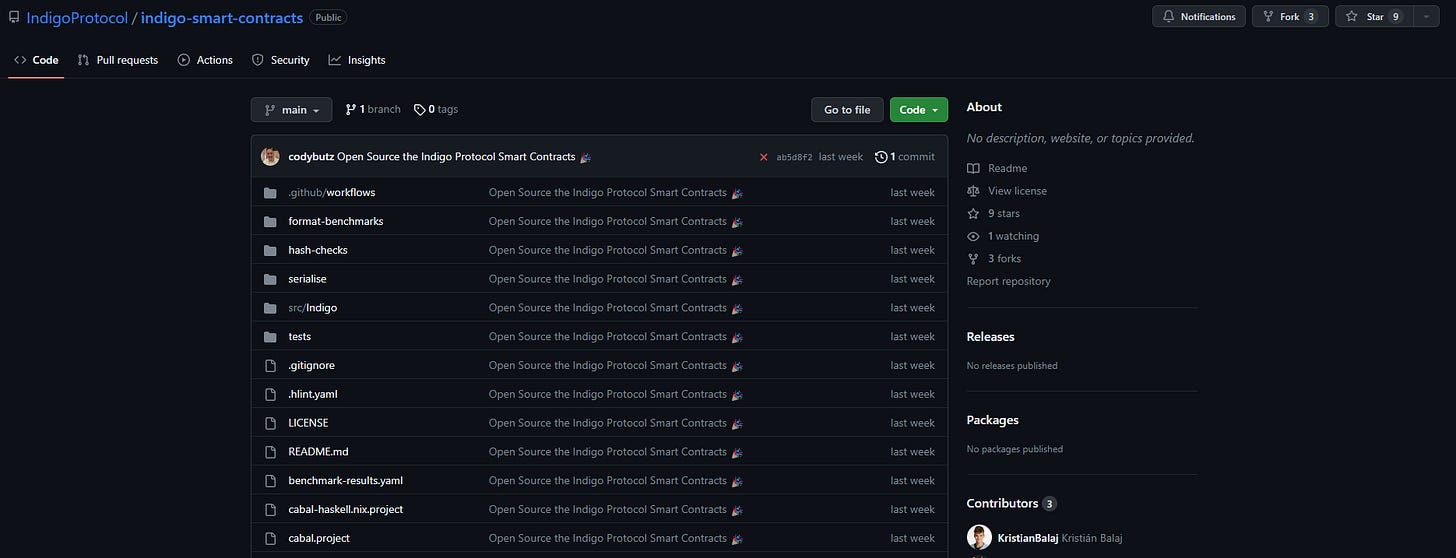
Task: Click the Go to file button
Action: (x=847, y=110)
